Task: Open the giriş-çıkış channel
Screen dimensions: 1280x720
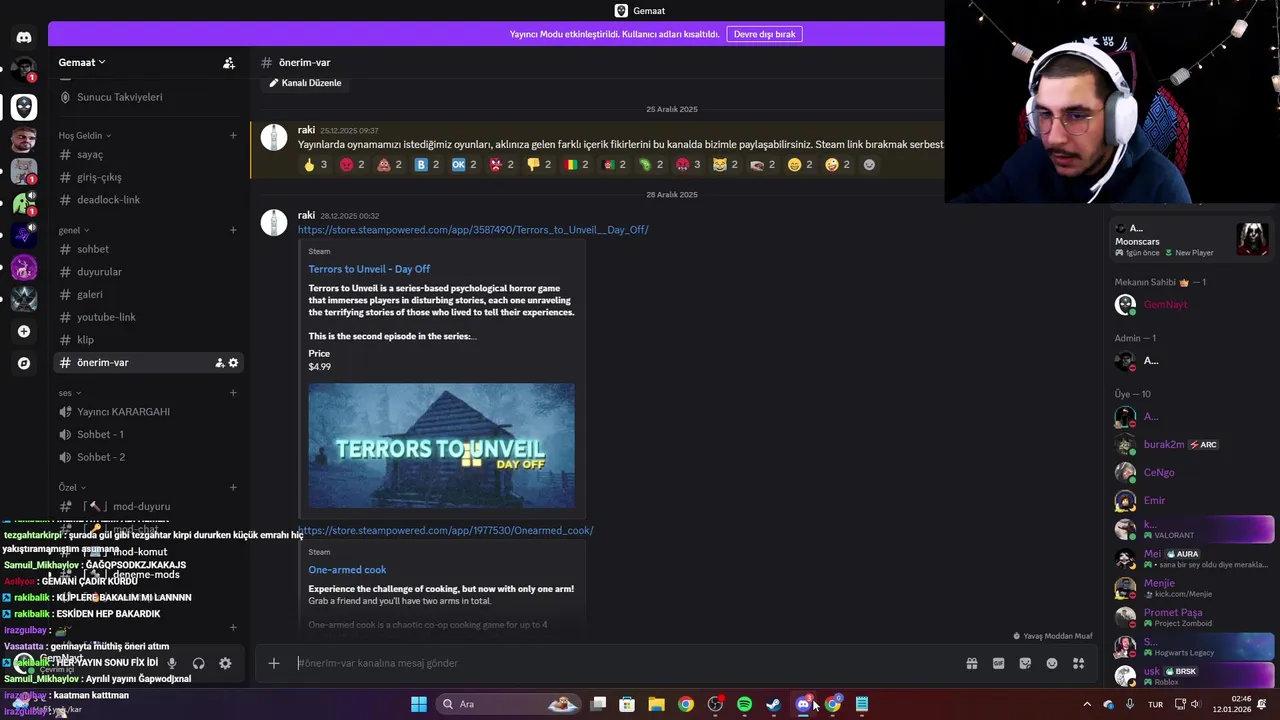Action: (x=148, y=177)
